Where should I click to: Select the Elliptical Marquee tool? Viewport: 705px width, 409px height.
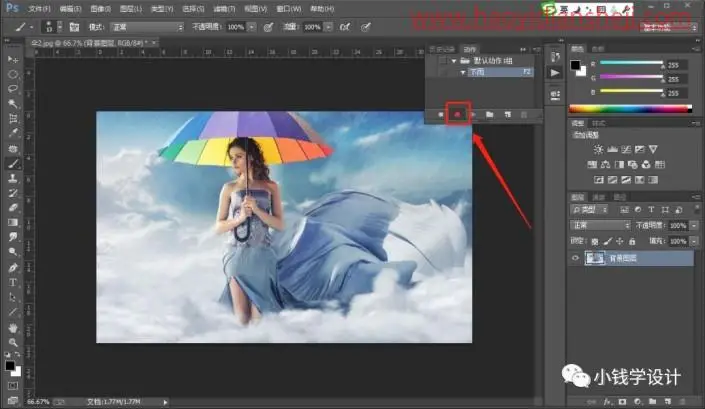[x=13, y=74]
